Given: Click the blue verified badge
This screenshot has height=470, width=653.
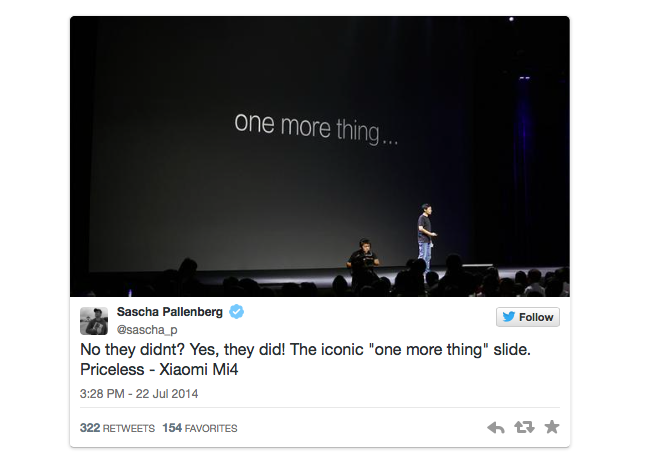Looking at the screenshot, I should pos(237,312).
